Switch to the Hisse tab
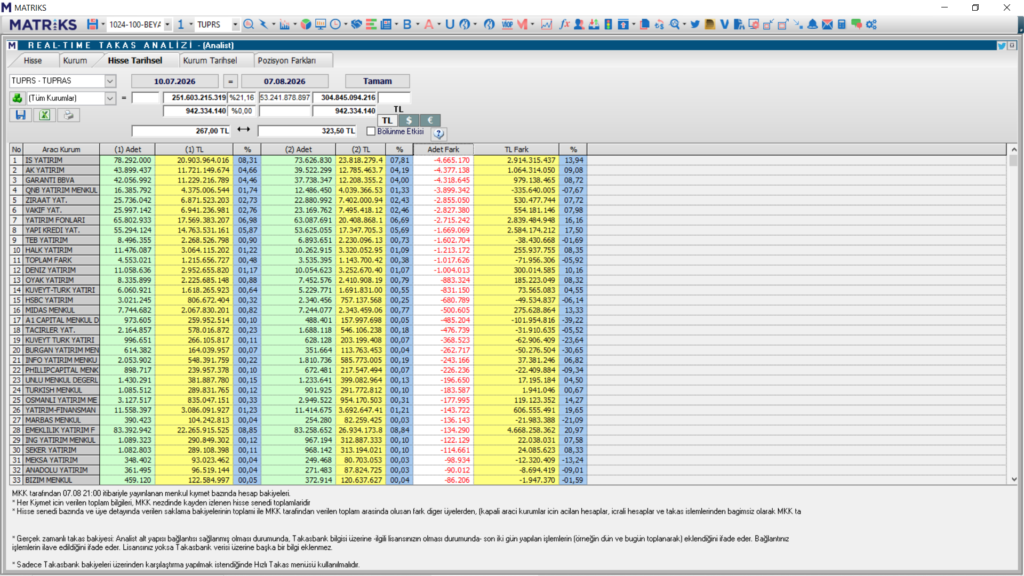 33,61
